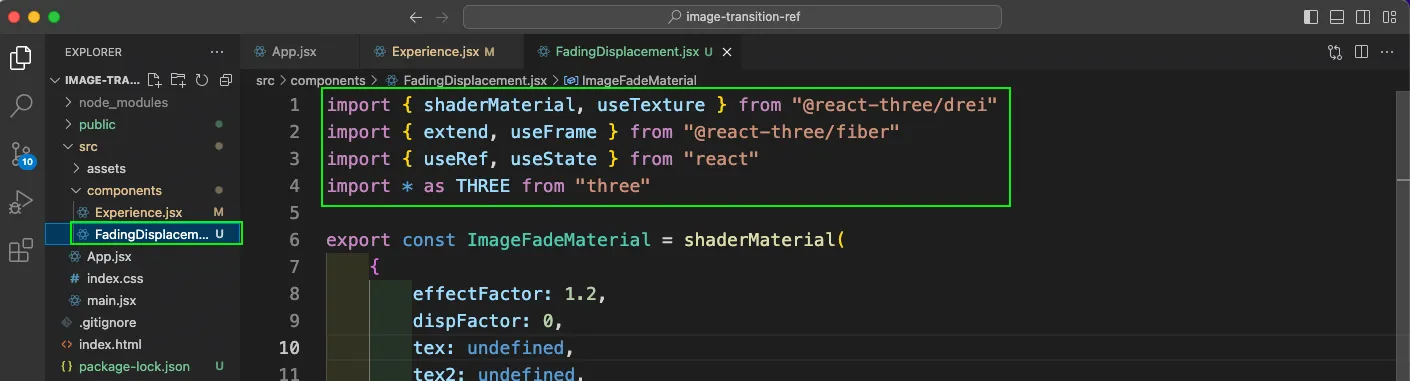Collapse the components folder
The width and height of the screenshot is (1410, 381).
pyautogui.click(x=124, y=190)
